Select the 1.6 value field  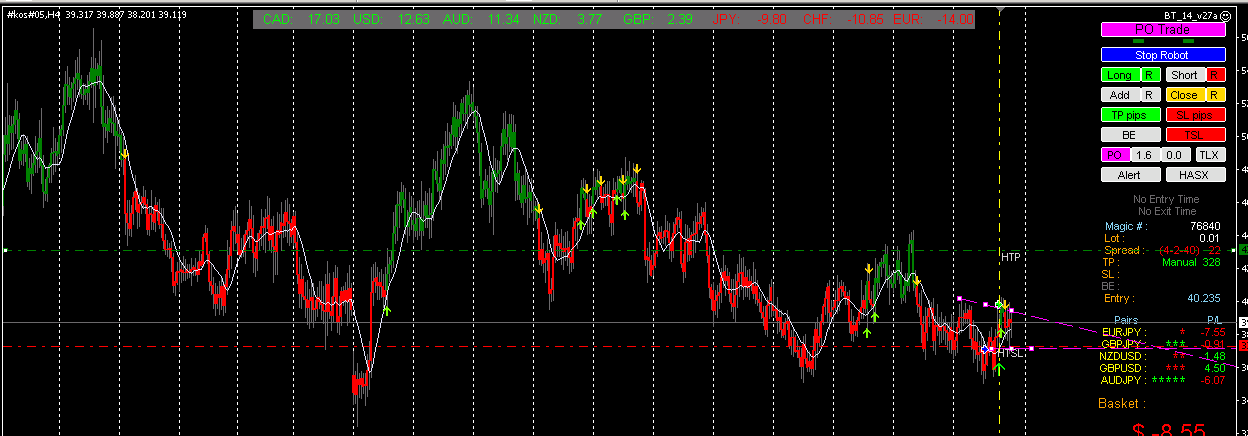coord(1144,155)
